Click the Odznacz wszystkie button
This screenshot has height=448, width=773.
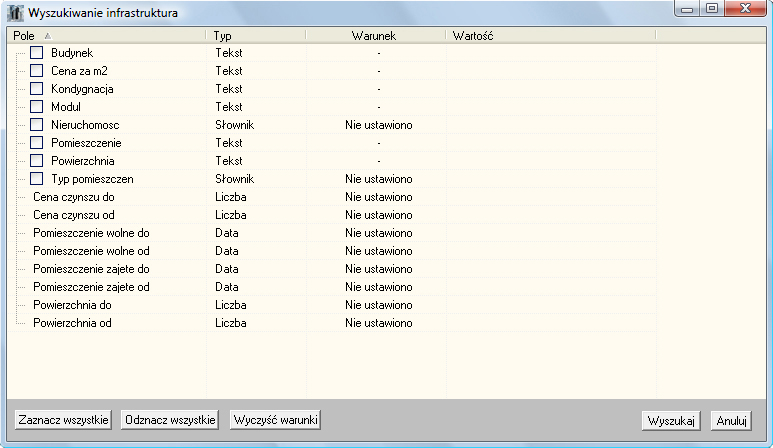(170, 420)
